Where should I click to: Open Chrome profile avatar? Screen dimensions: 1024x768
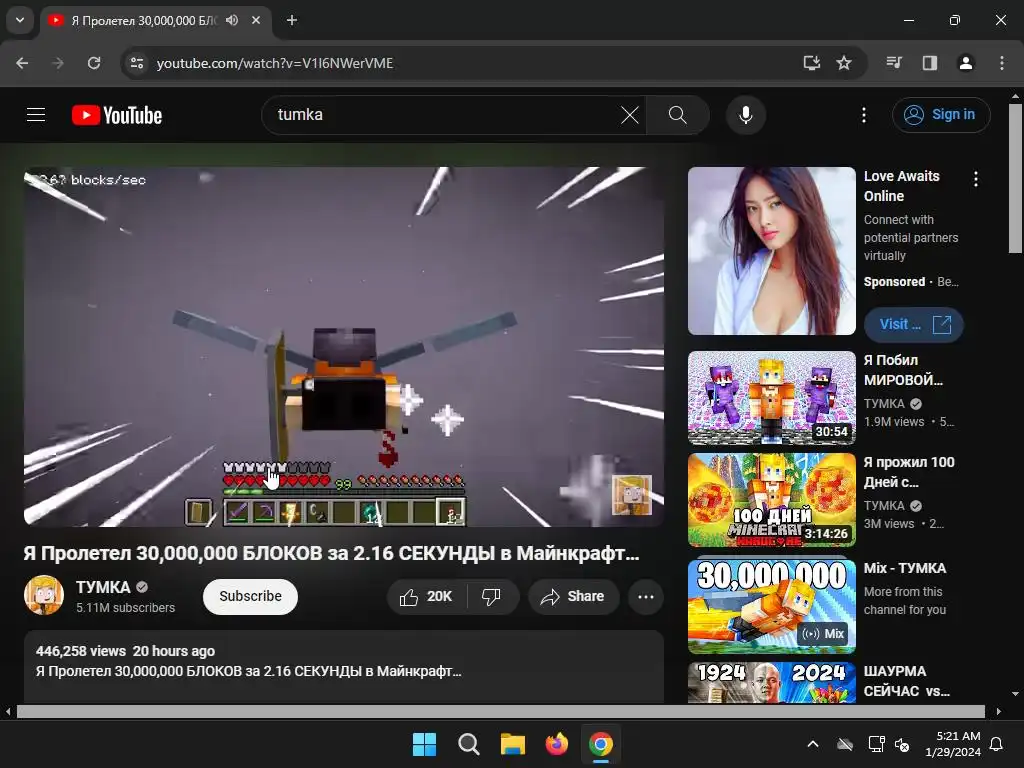click(x=965, y=63)
